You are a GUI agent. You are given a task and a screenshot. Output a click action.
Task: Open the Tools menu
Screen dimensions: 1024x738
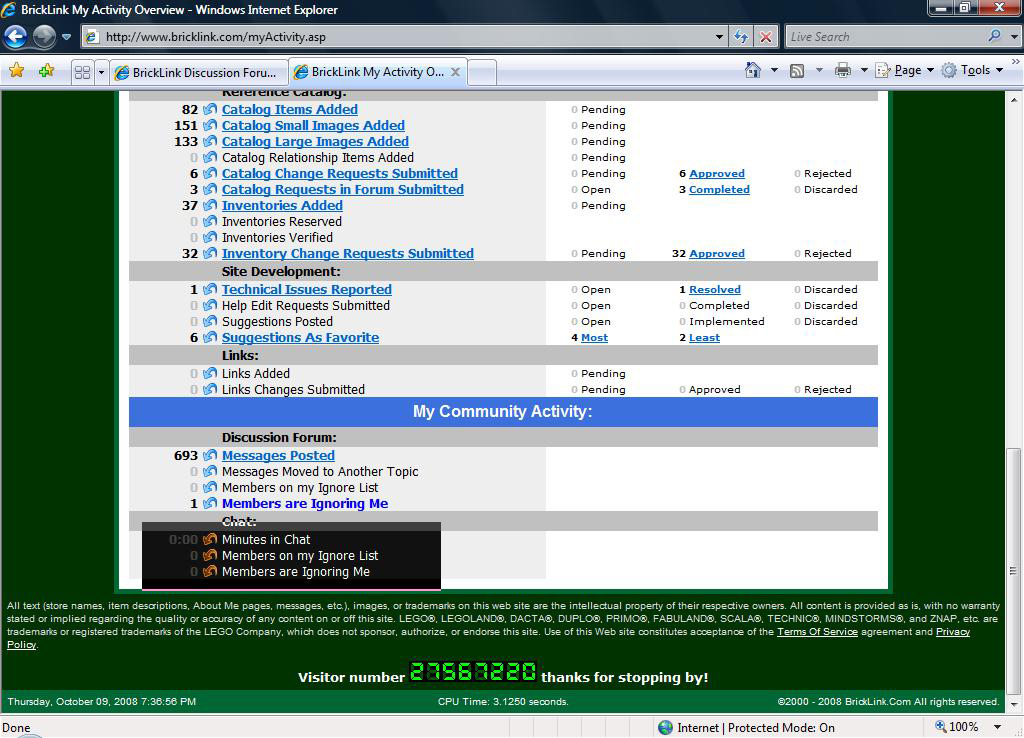(x=972, y=70)
